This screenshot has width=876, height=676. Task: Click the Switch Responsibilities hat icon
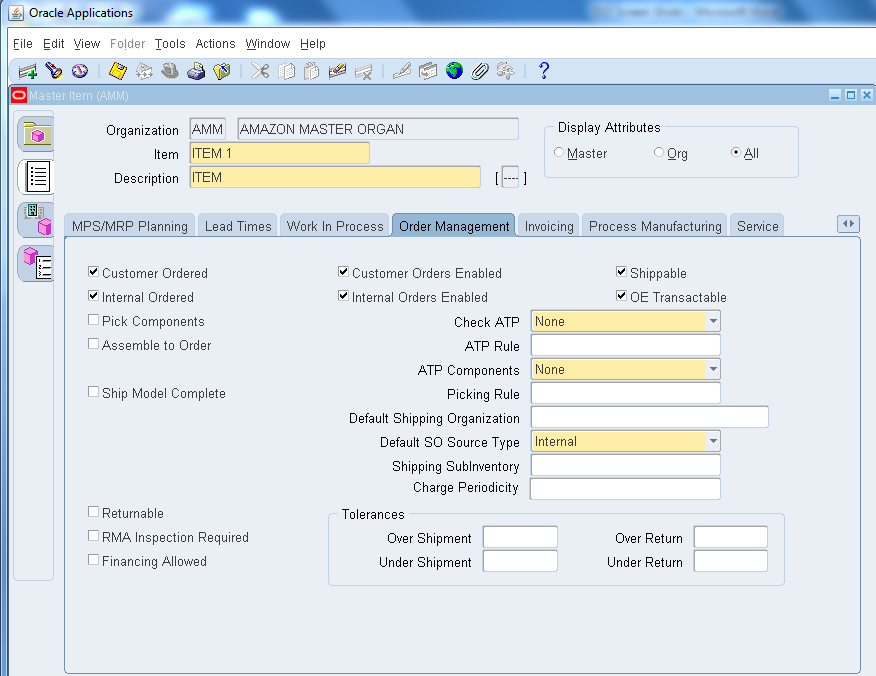click(x=170, y=71)
